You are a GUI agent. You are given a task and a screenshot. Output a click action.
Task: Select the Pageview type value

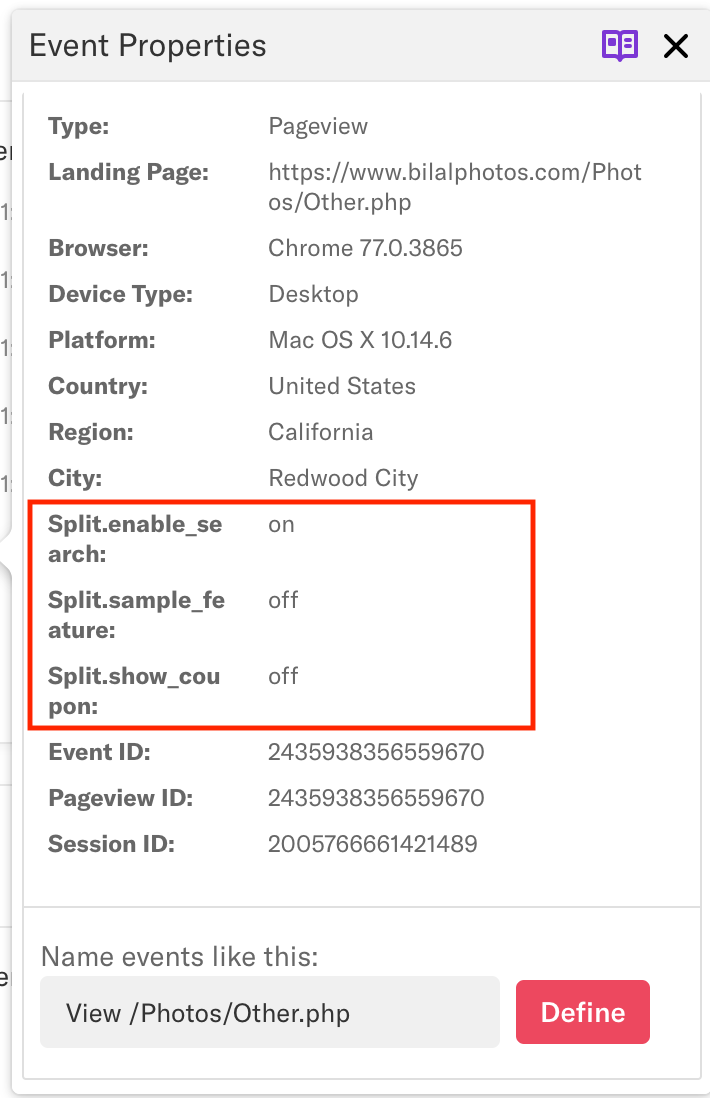(318, 126)
